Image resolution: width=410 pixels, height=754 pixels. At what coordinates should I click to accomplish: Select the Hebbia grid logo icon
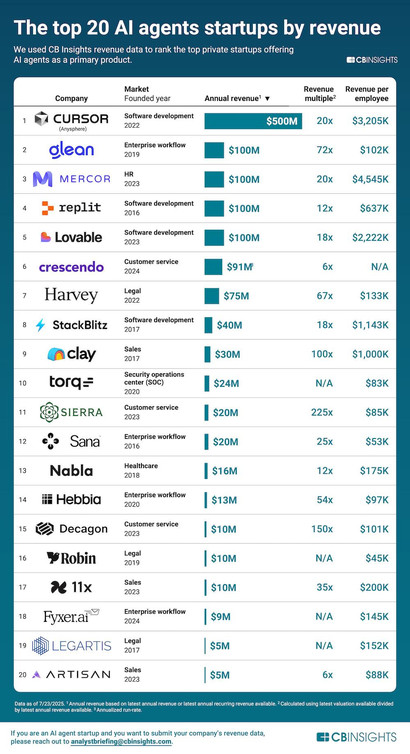click(x=47, y=499)
